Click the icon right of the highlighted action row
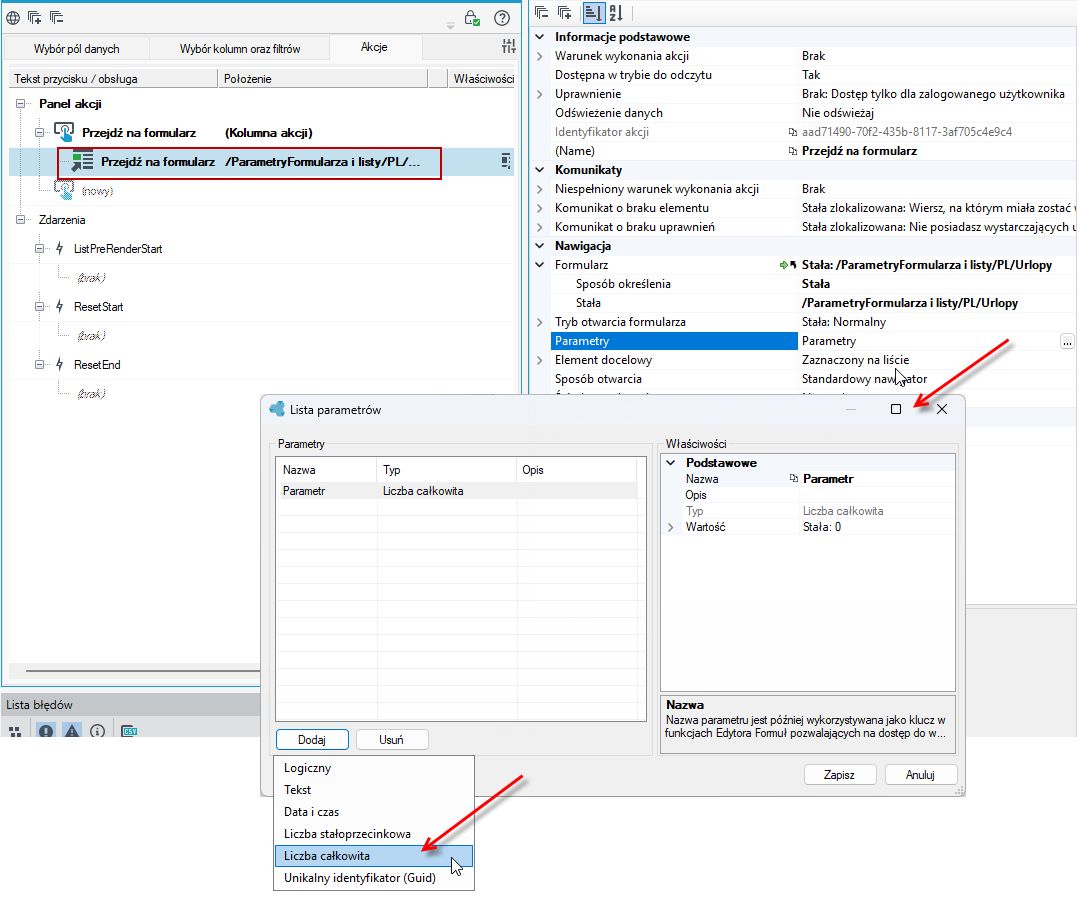1077x920 pixels. pyautogui.click(x=506, y=161)
